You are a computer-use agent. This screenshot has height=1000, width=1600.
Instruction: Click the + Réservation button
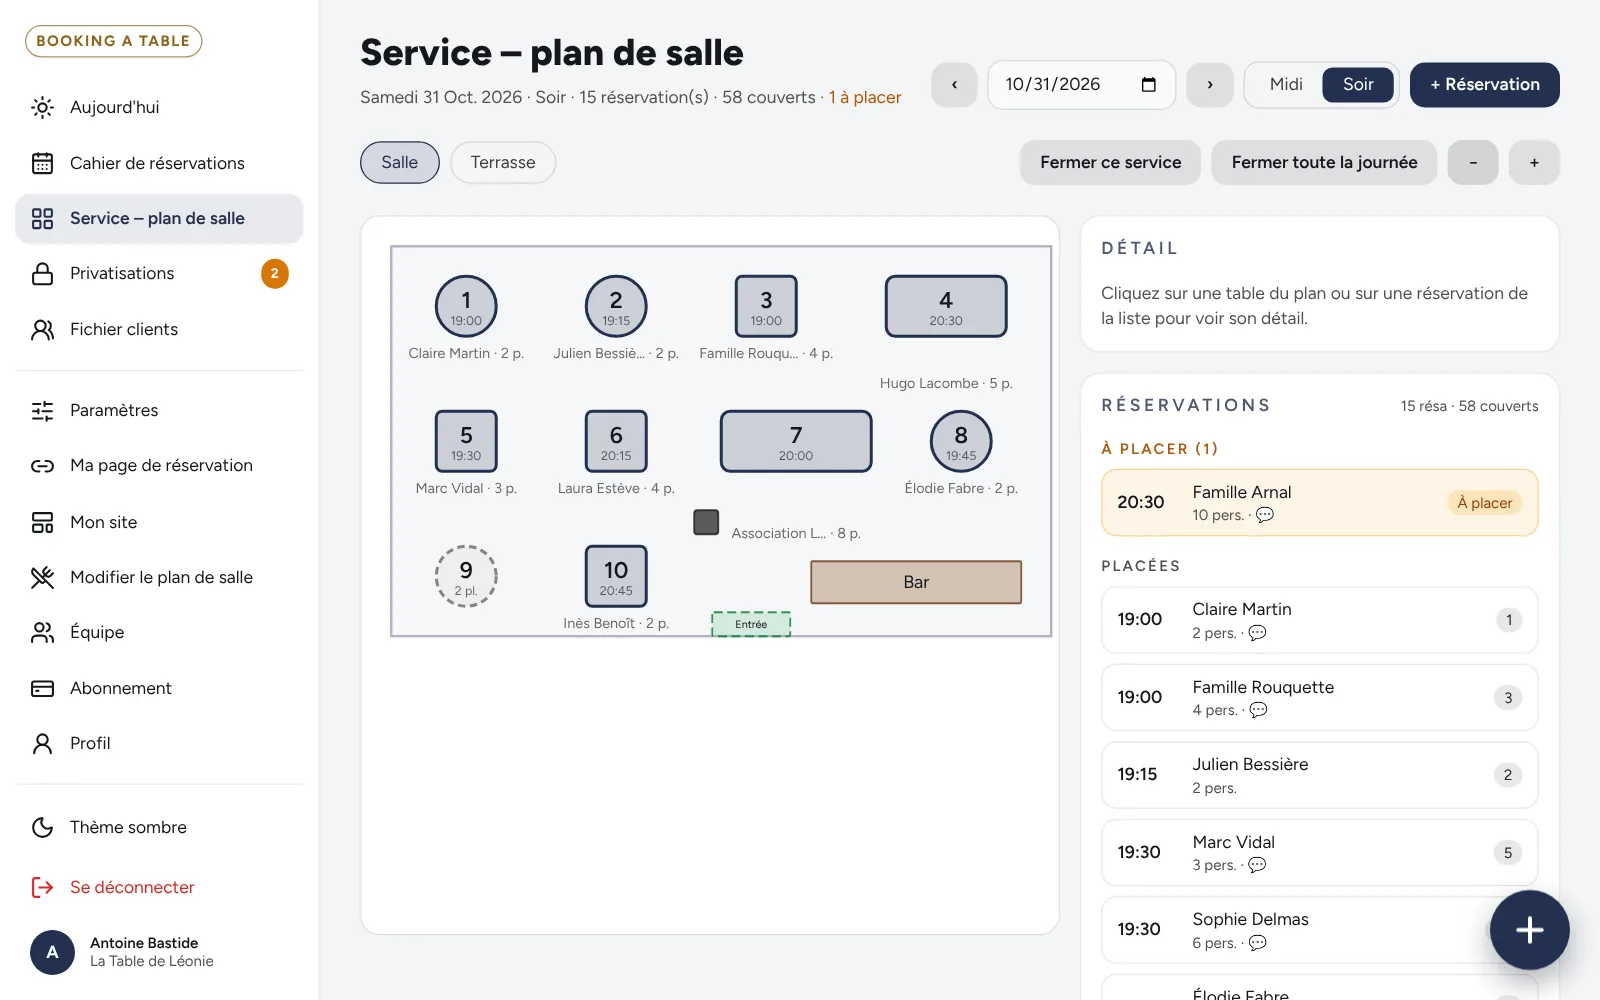point(1485,84)
